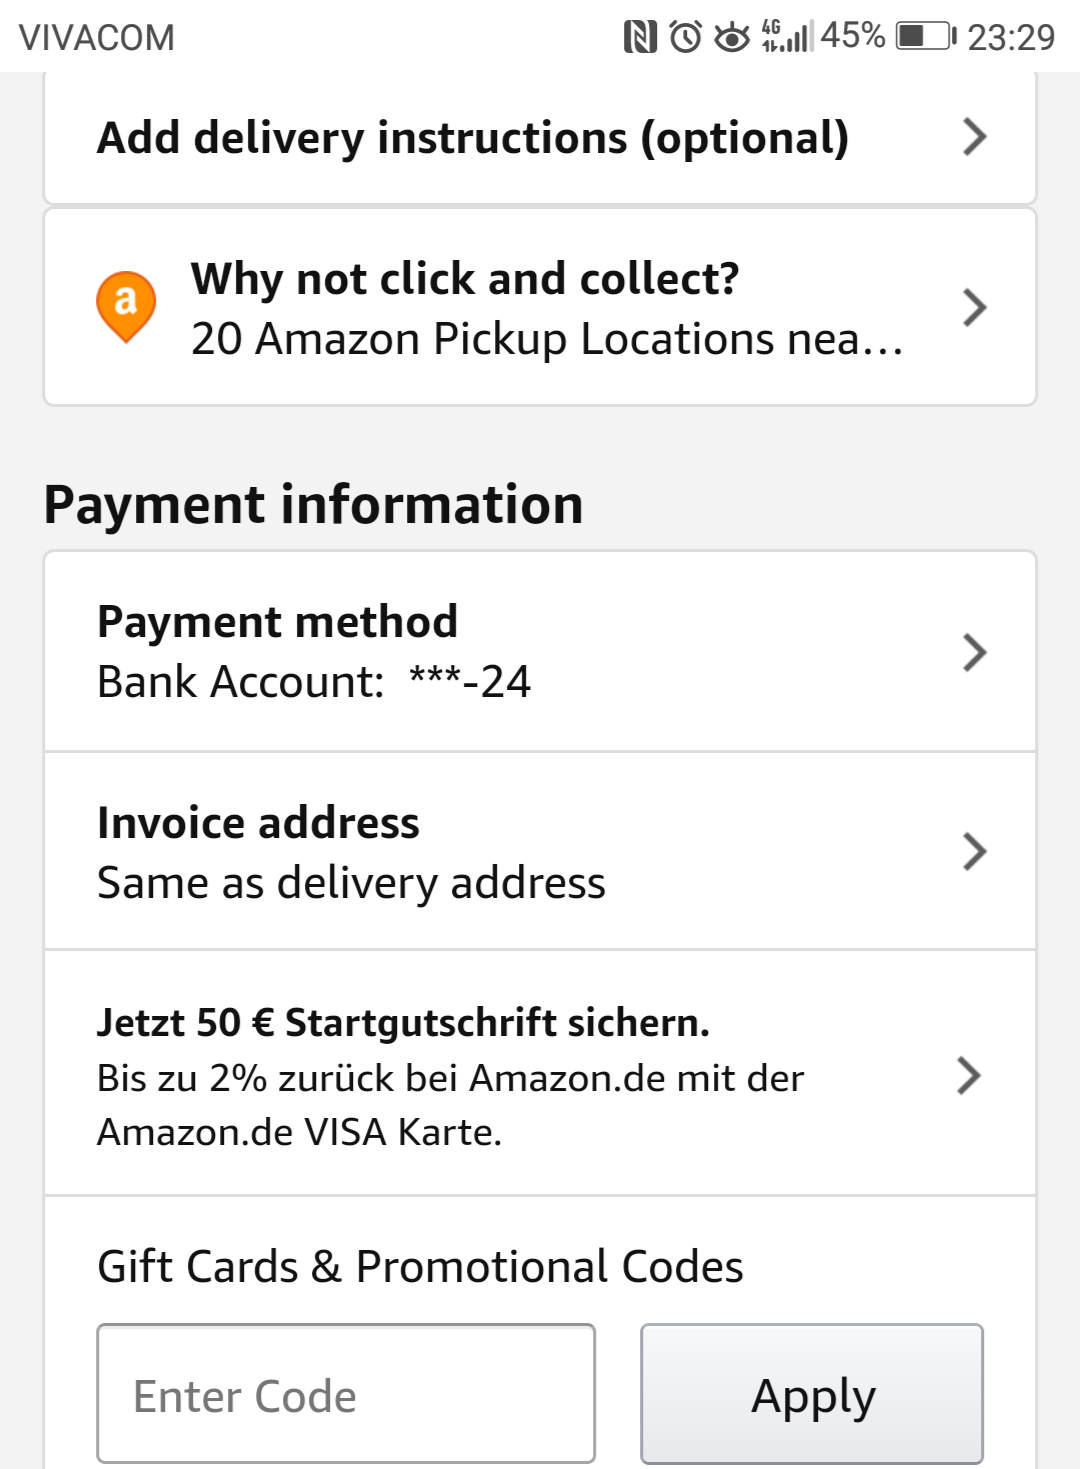Open Add delivery instructions (optional)
The height and width of the screenshot is (1469, 1080).
click(473, 138)
